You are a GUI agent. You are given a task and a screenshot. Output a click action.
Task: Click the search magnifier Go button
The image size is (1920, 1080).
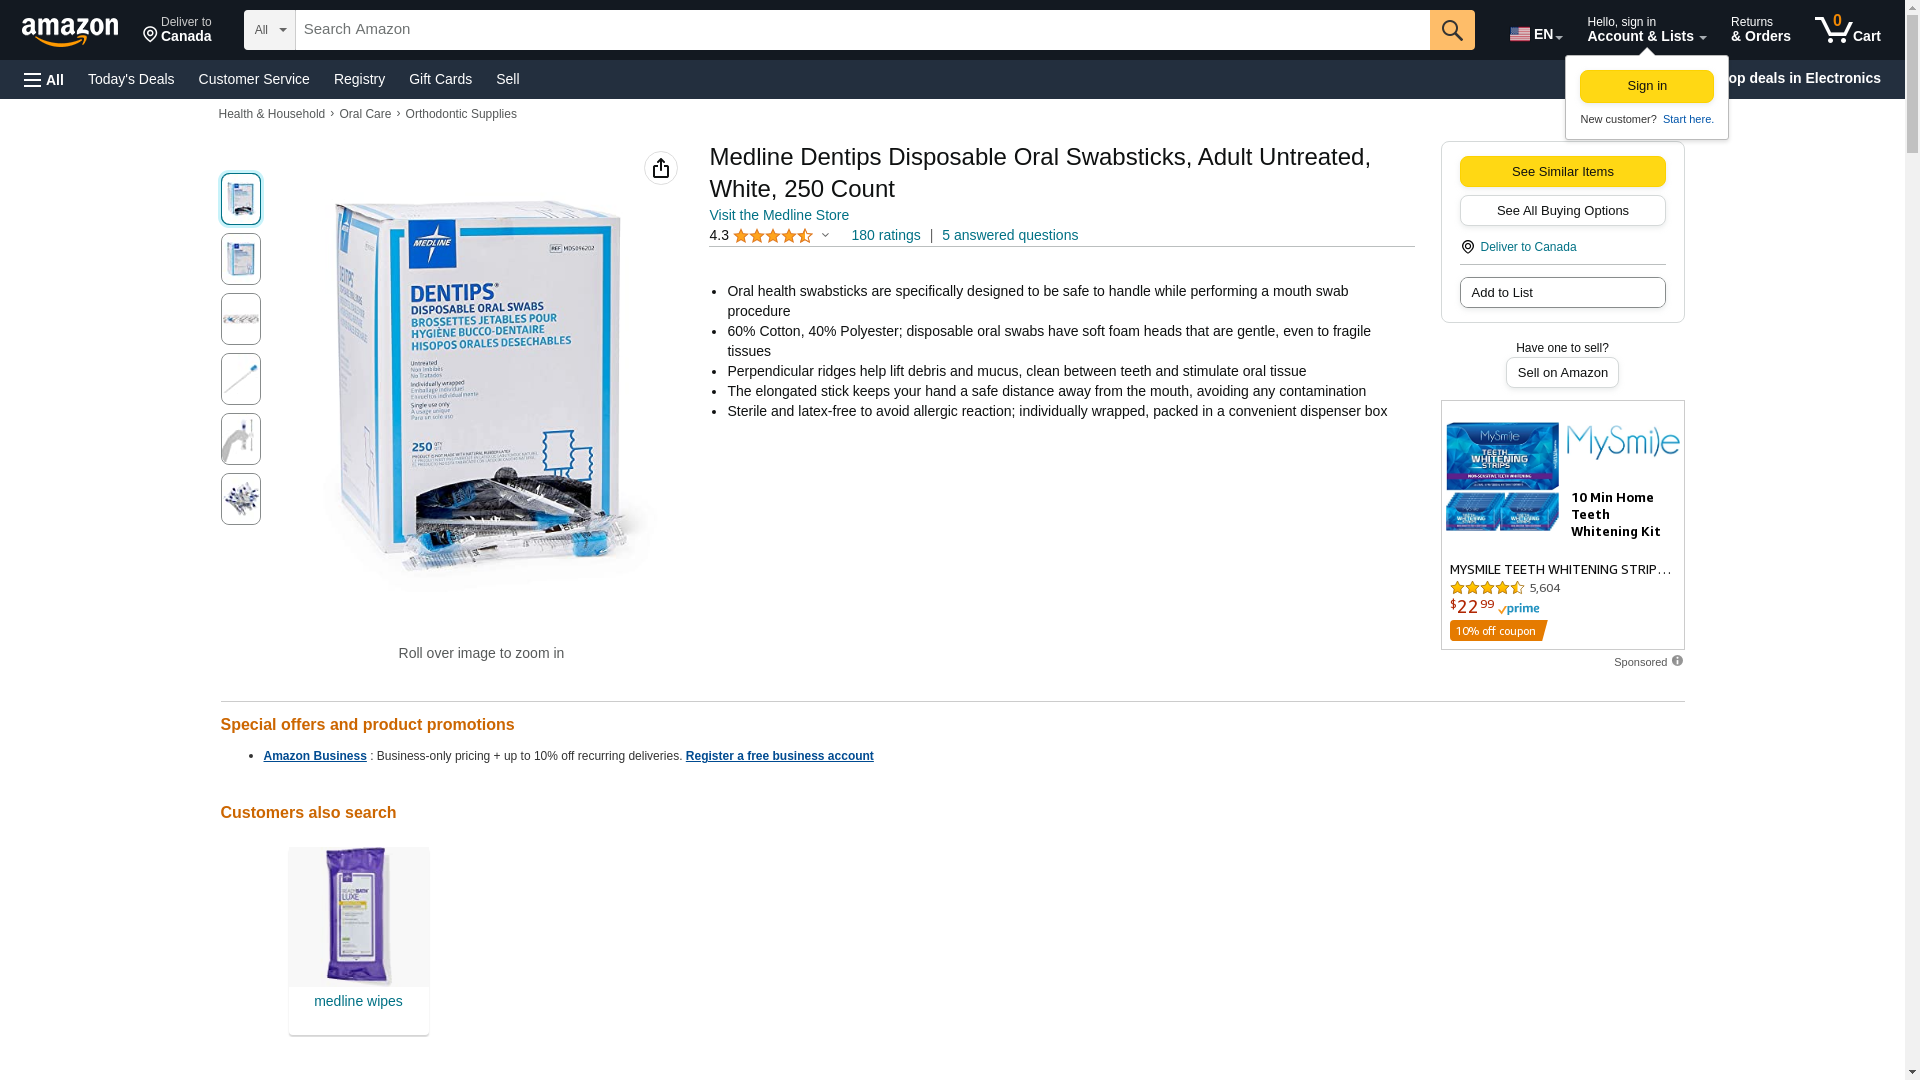(x=1452, y=30)
